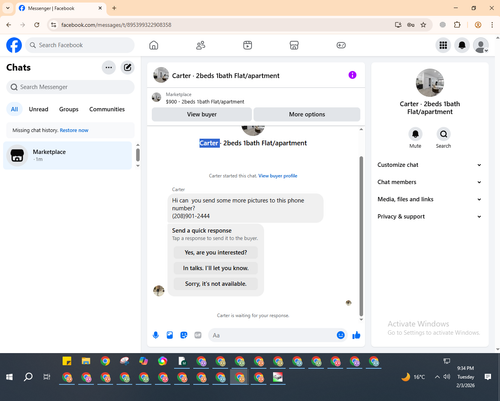Image resolution: width=500 pixels, height=401 pixels.
Task: Send a thumbs-up like
Action: coord(356,335)
